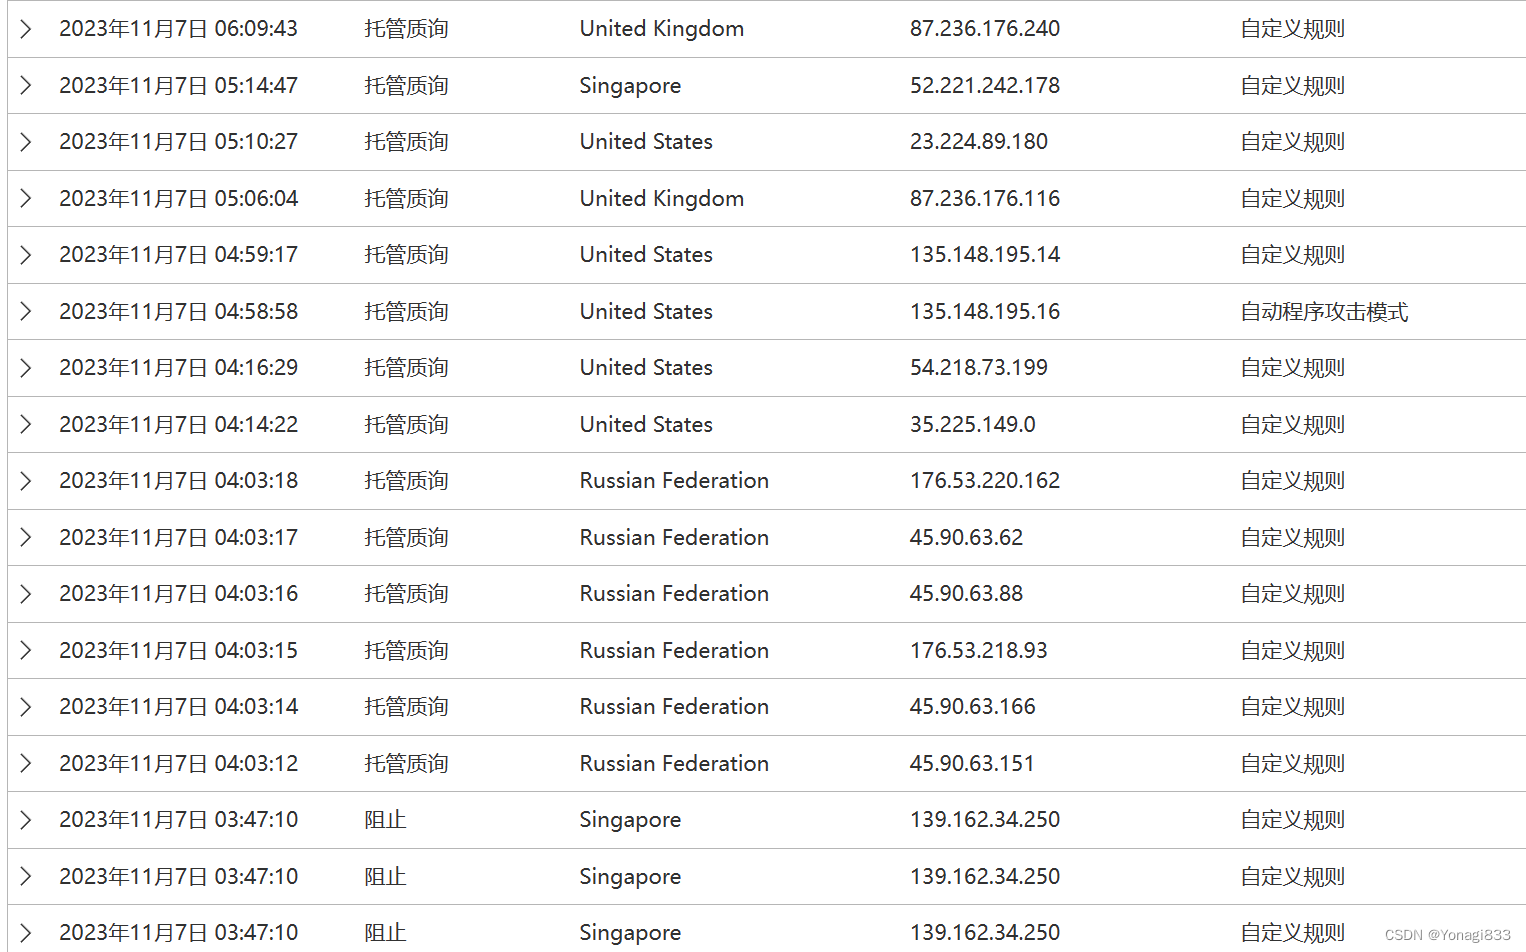Select IP address 135.148.195.14
This screenshot has height=952, width=1526.
pos(985,255)
